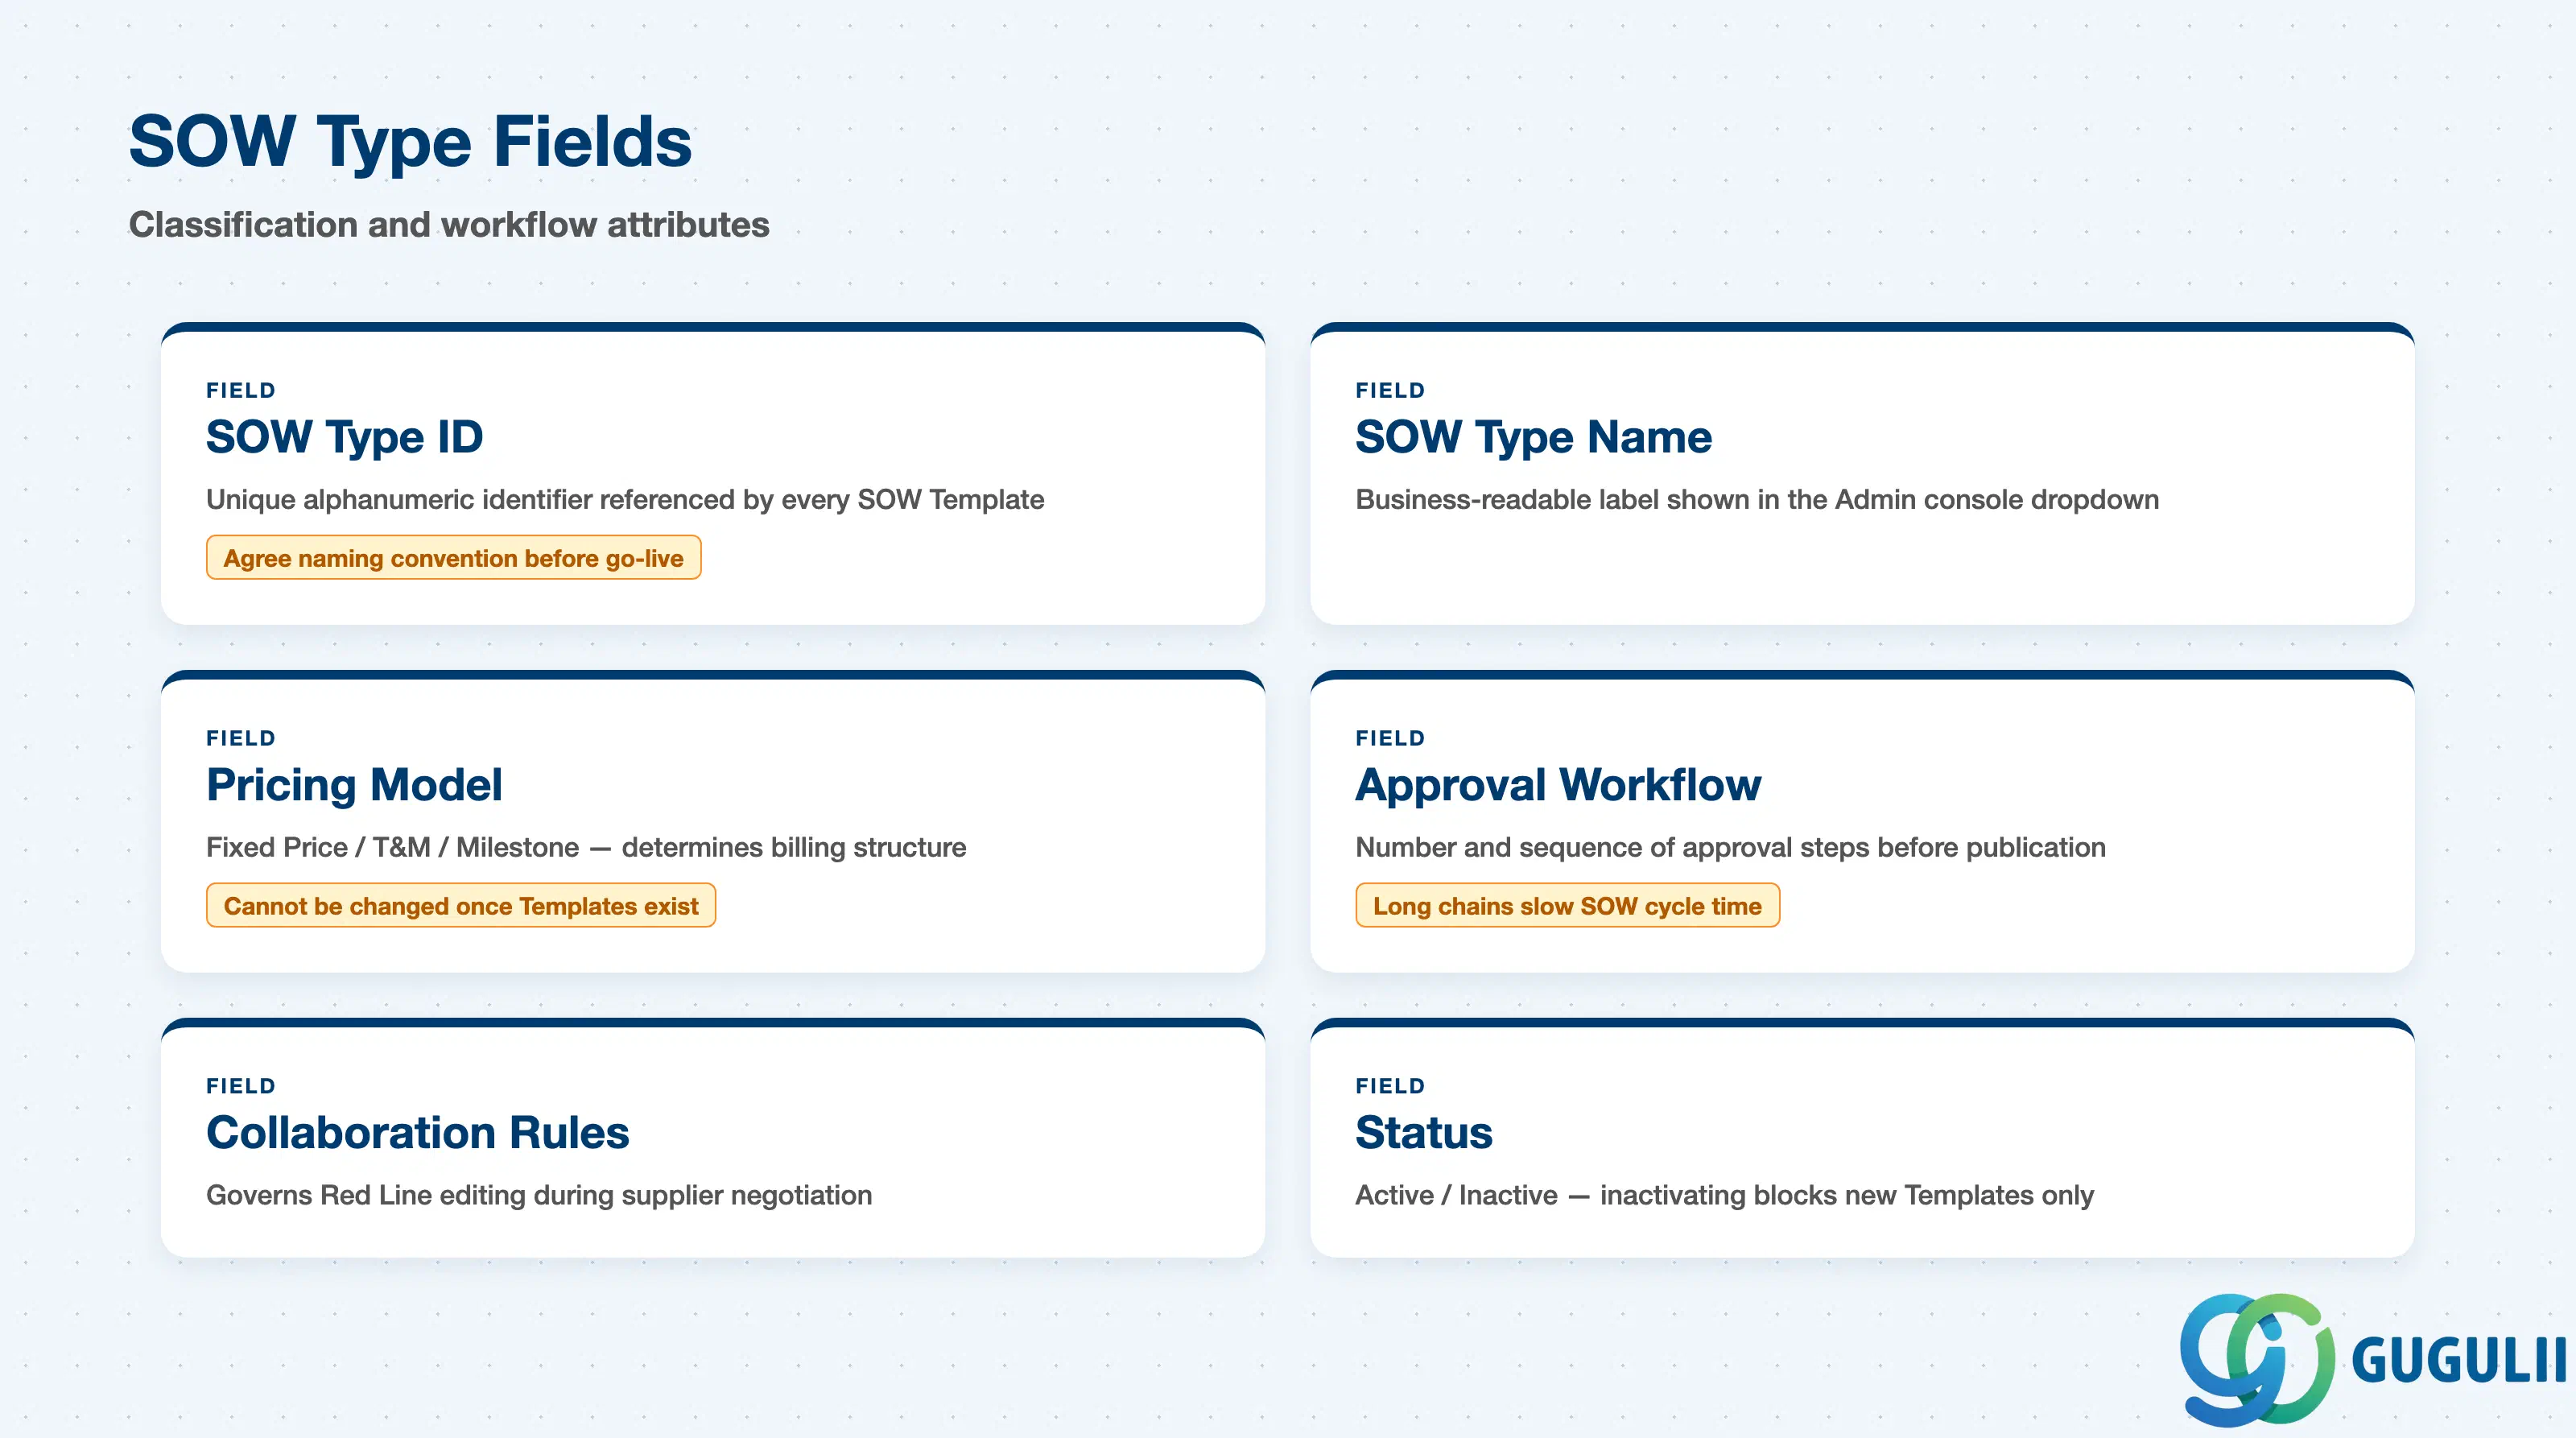Click the SOW Type ID card title
Screen dimensions: 2576x1438
[x=344, y=437]
